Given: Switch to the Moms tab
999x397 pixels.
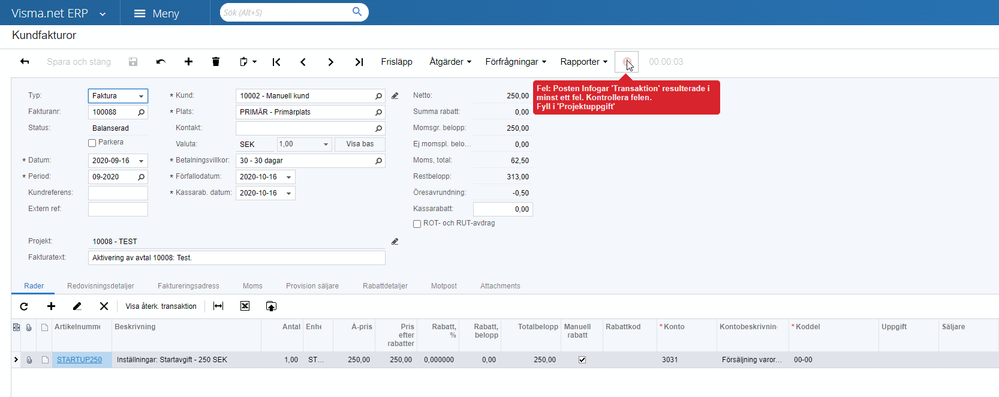Looking at the screenshot, I should [x=253, y=286].
